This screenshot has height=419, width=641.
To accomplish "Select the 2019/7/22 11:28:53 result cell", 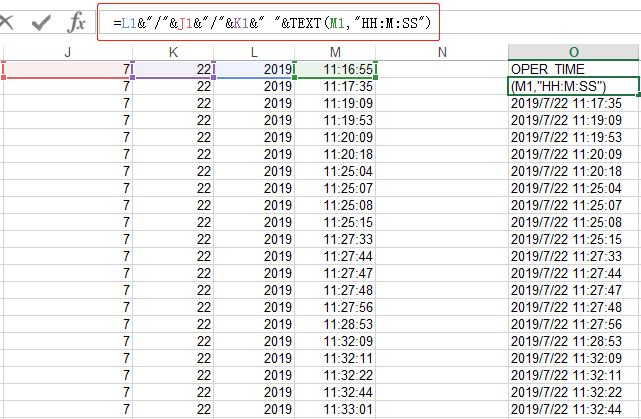I will (x=574, y=341).
